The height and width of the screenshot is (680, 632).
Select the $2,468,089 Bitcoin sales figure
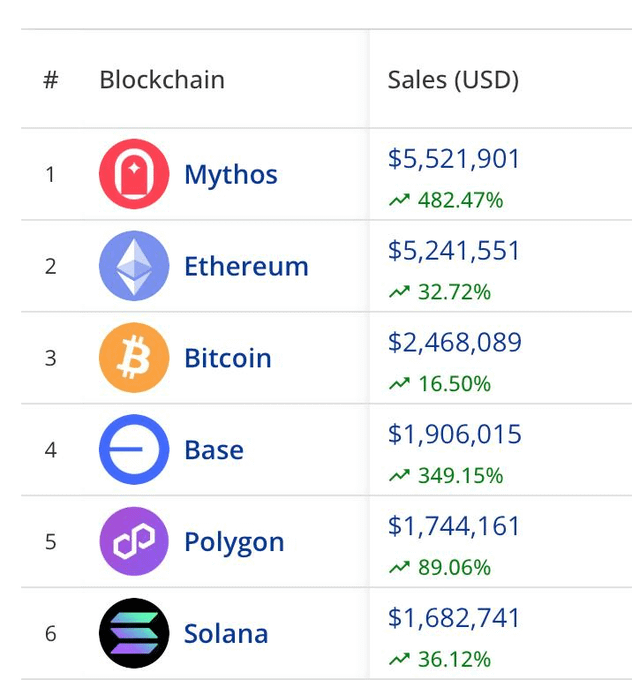455,342
